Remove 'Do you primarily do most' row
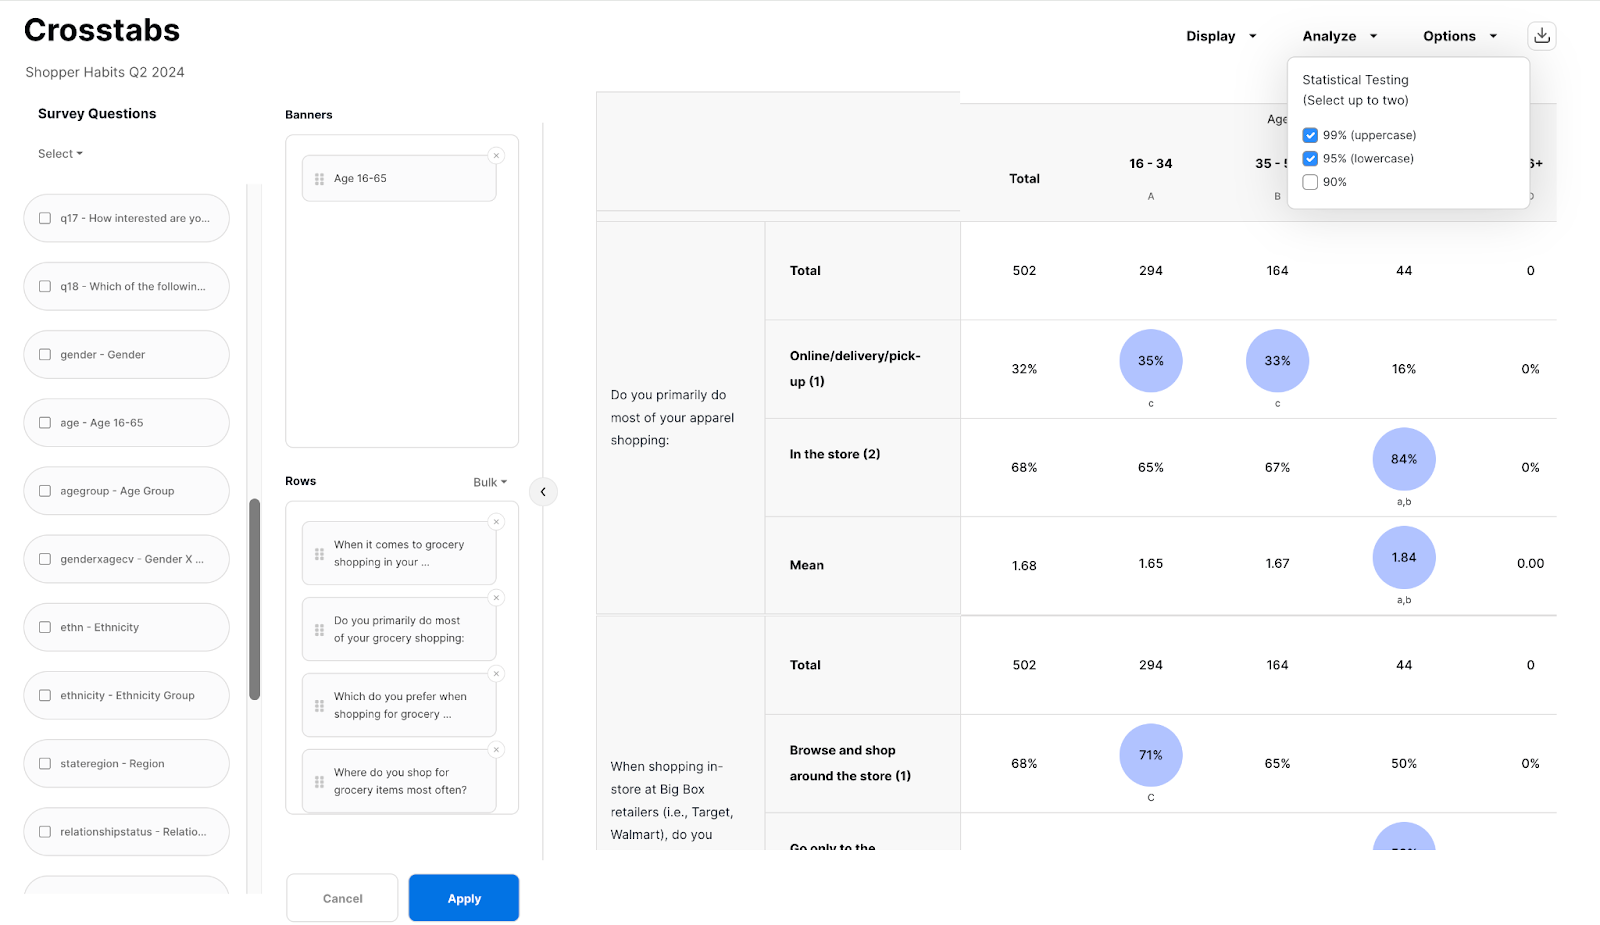Viewport: 1600px width, 925px height. tap(496, 598)
